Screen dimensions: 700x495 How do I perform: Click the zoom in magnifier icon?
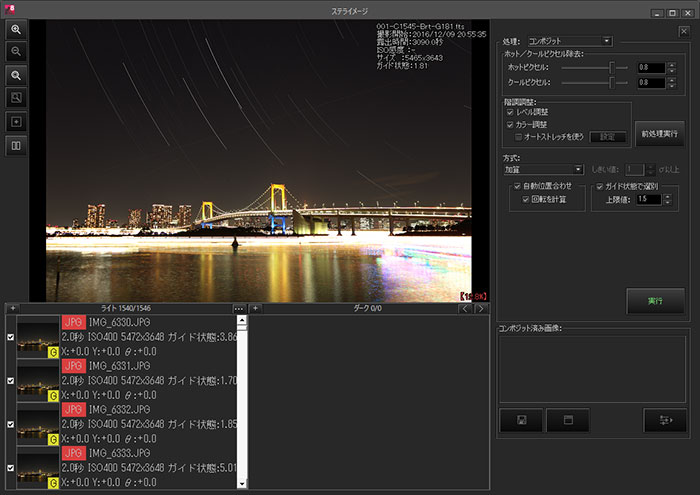pos(16,30)
